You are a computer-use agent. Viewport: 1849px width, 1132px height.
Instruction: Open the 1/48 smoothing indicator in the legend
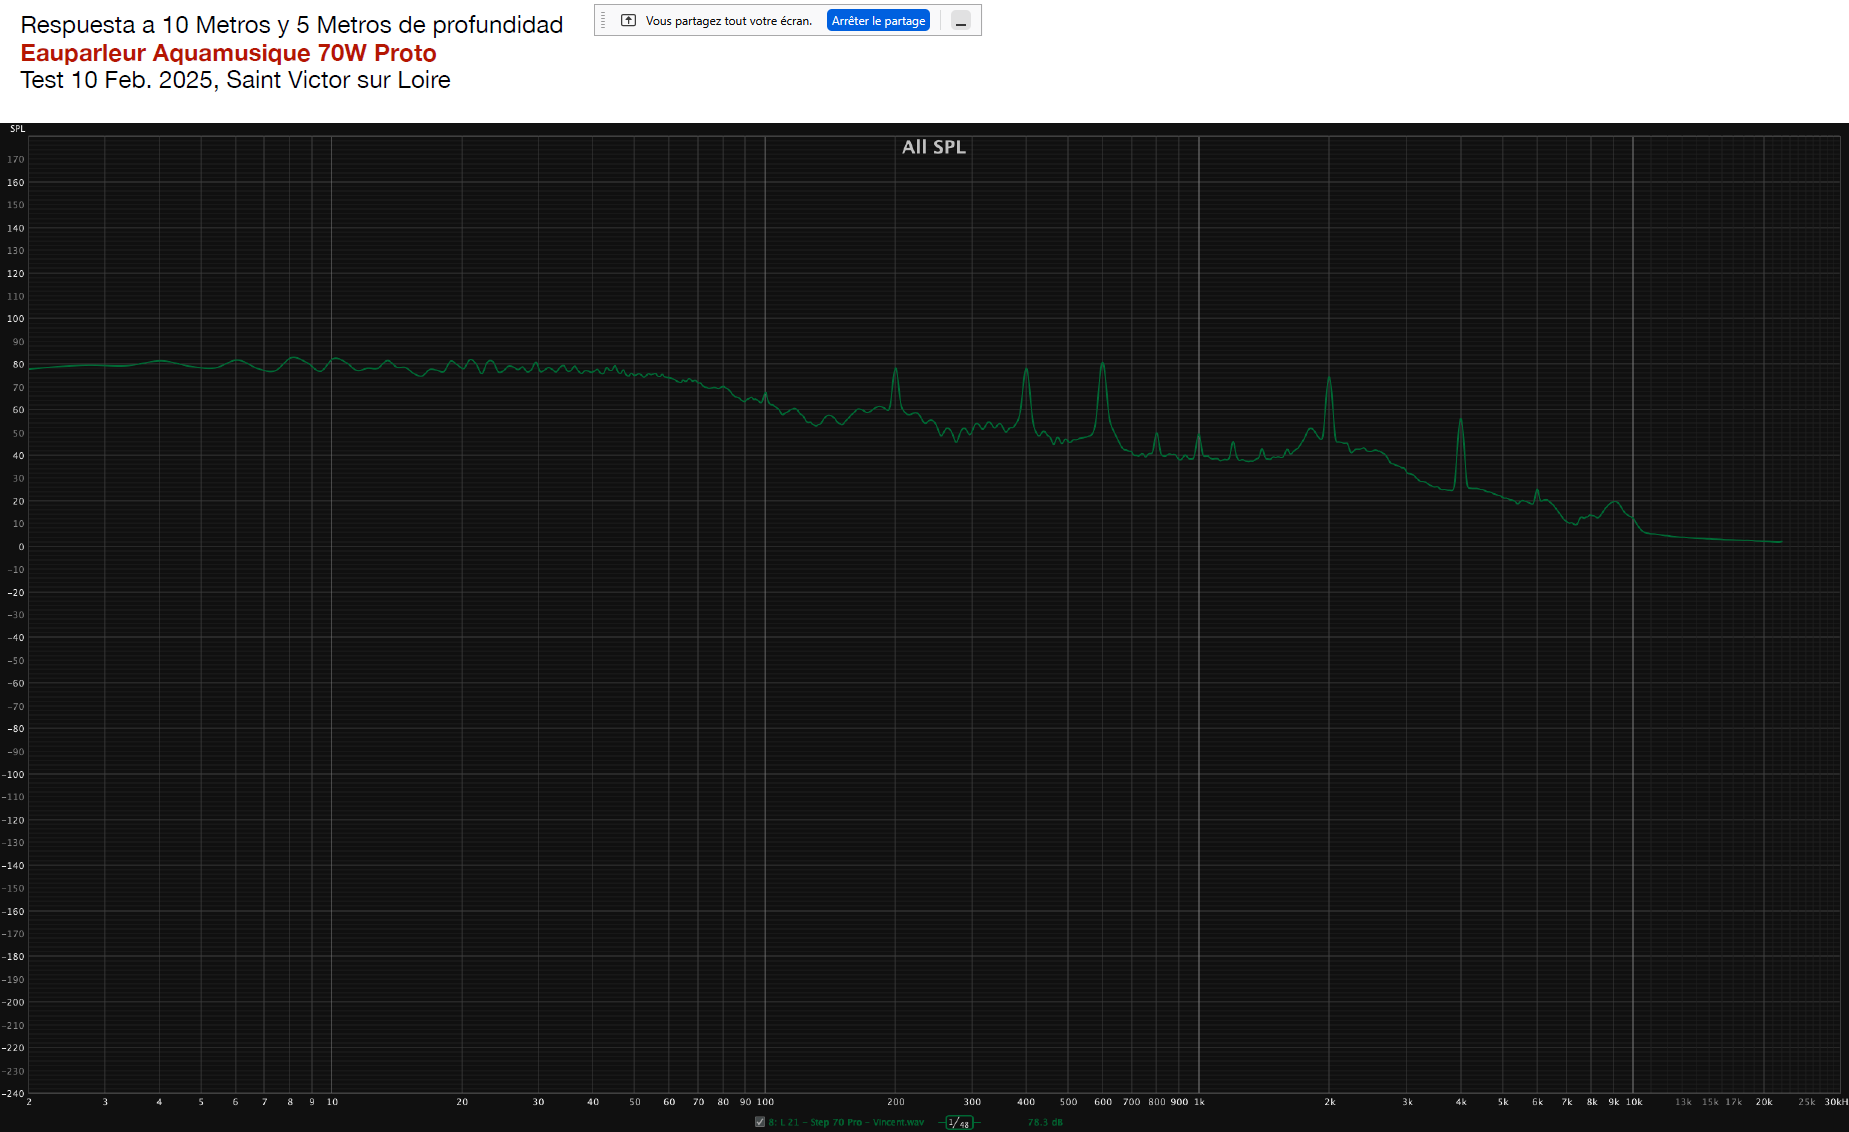[x=959, y=1123]
